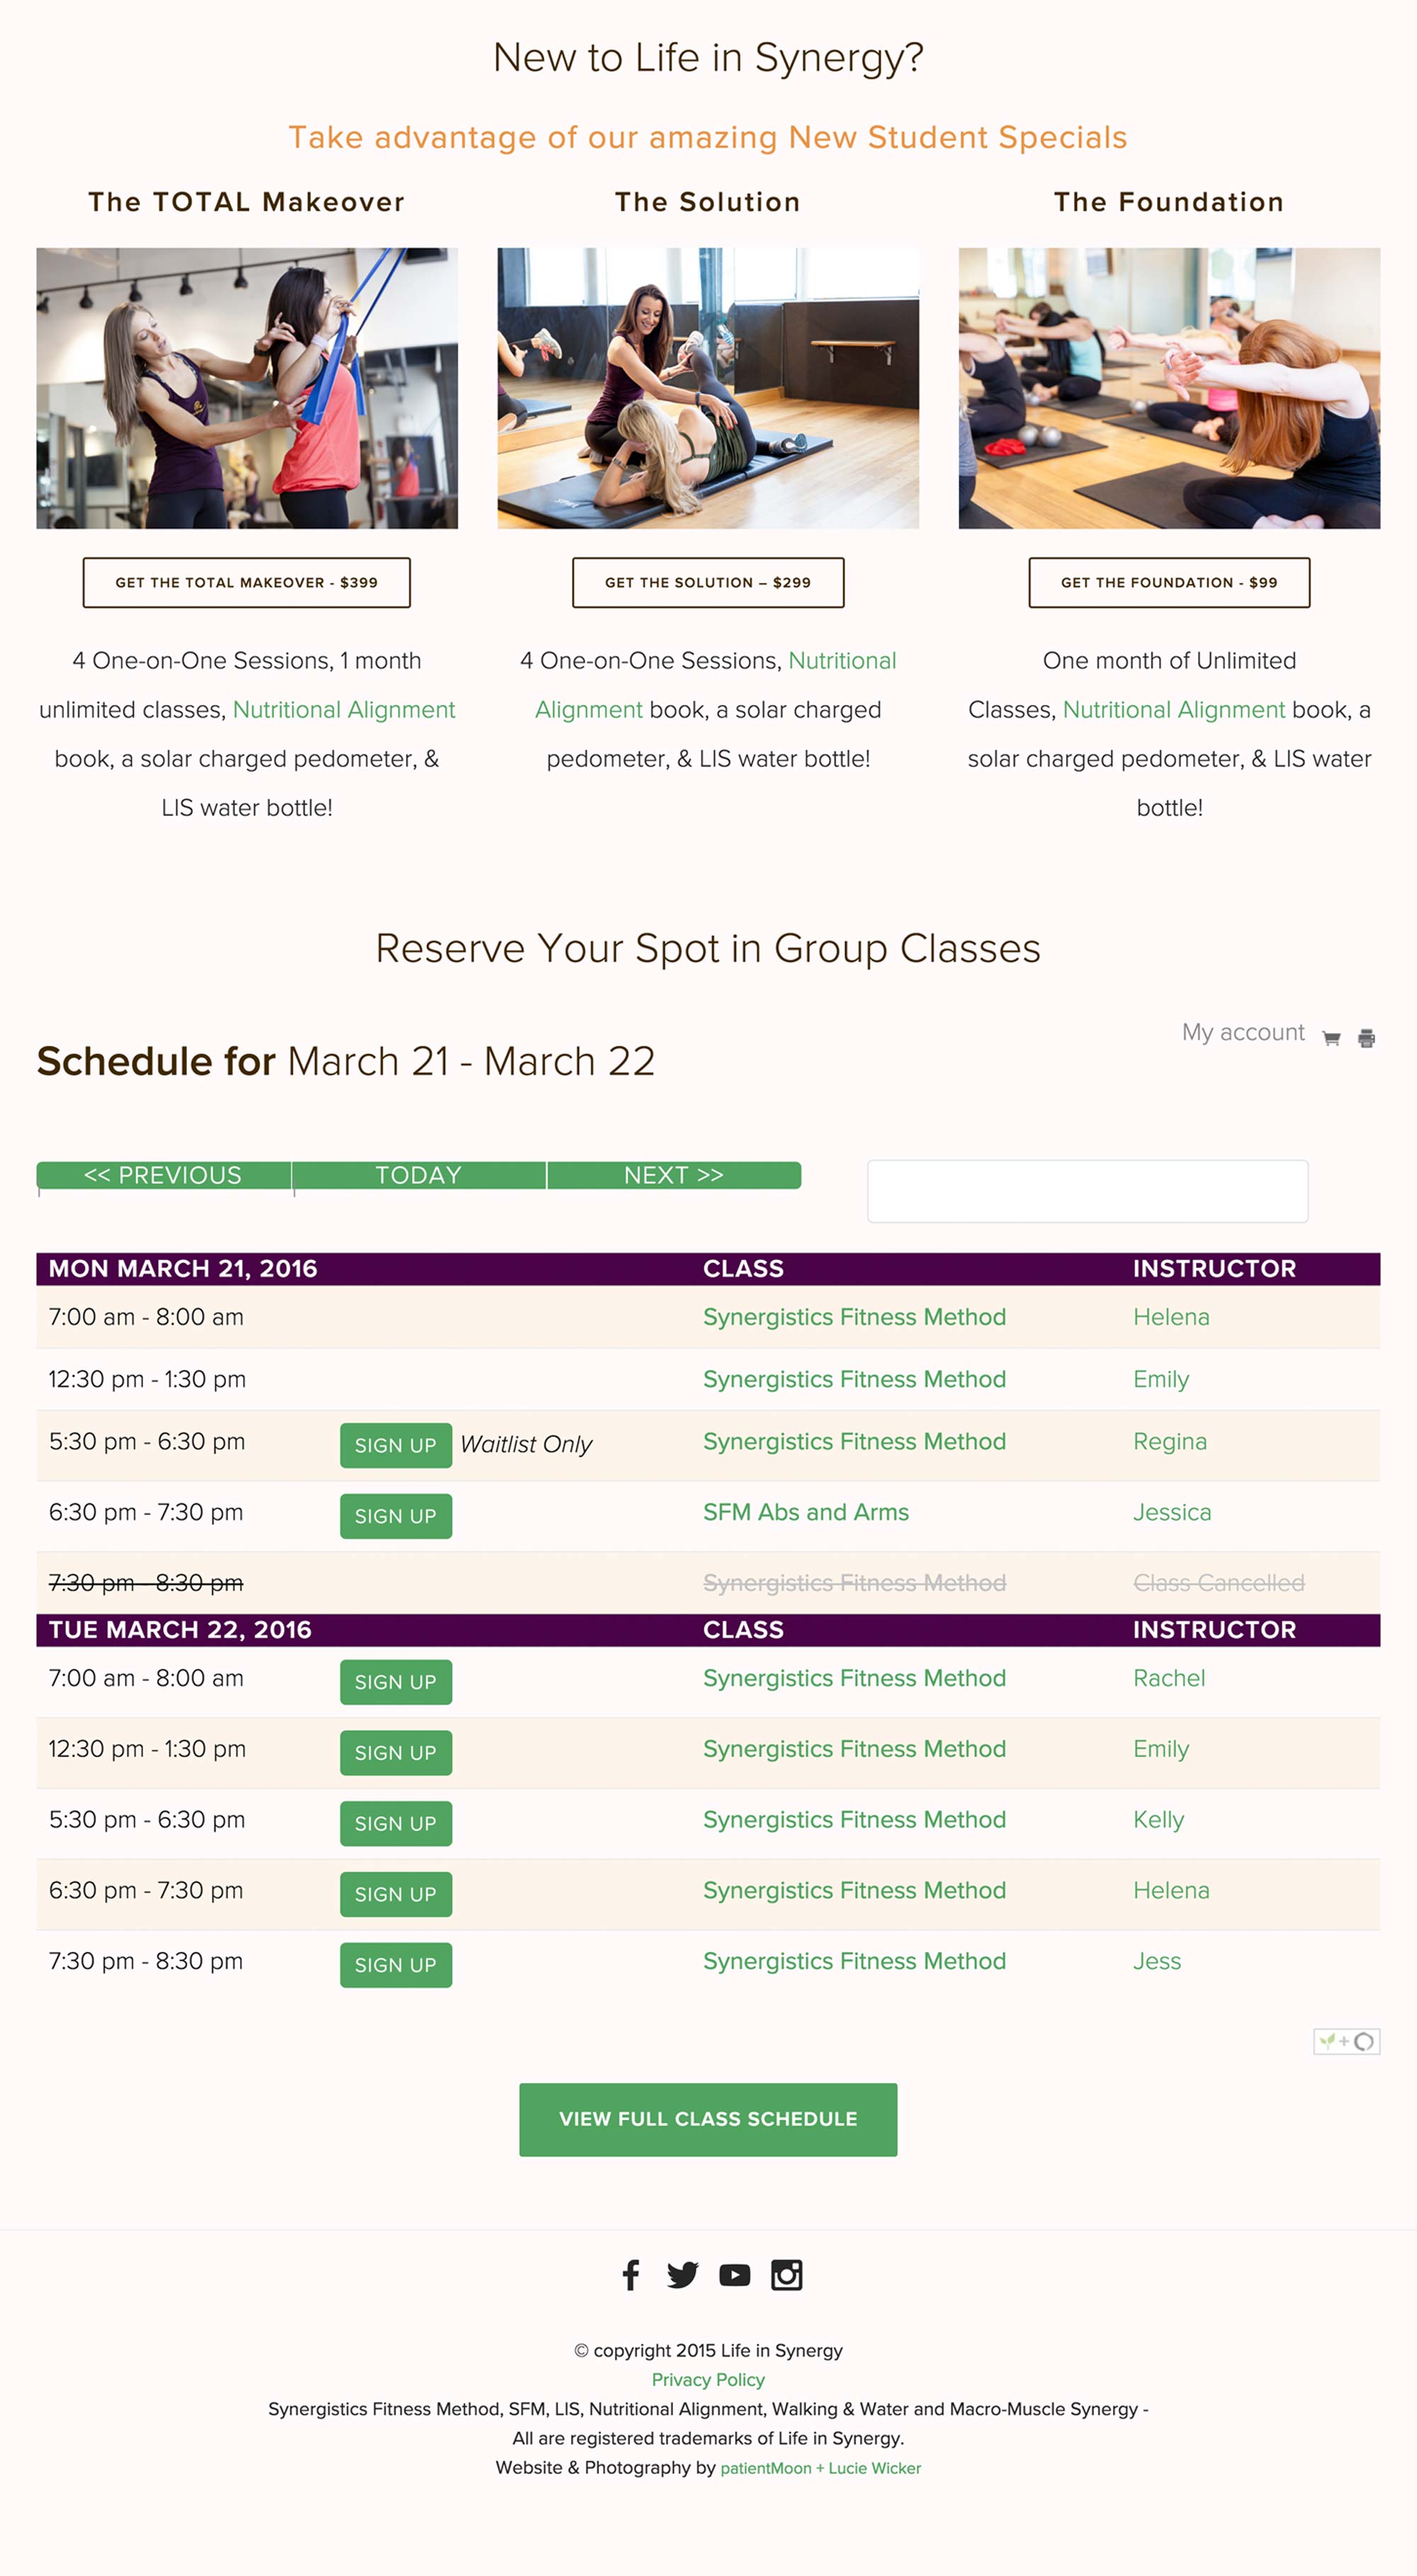Screen dimensions: 1417x2576
Task: Open the shopping cart icon
Action: [x=1331, y=1038]
